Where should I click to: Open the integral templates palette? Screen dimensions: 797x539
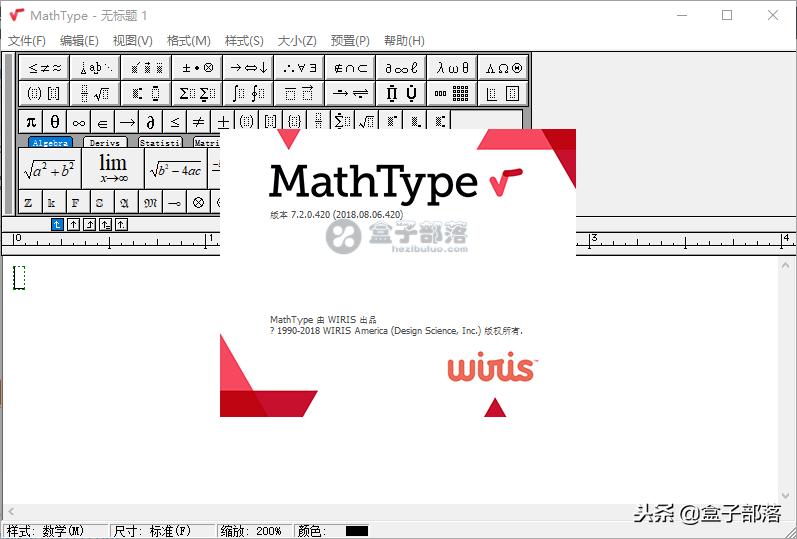[x=248, y=93]
